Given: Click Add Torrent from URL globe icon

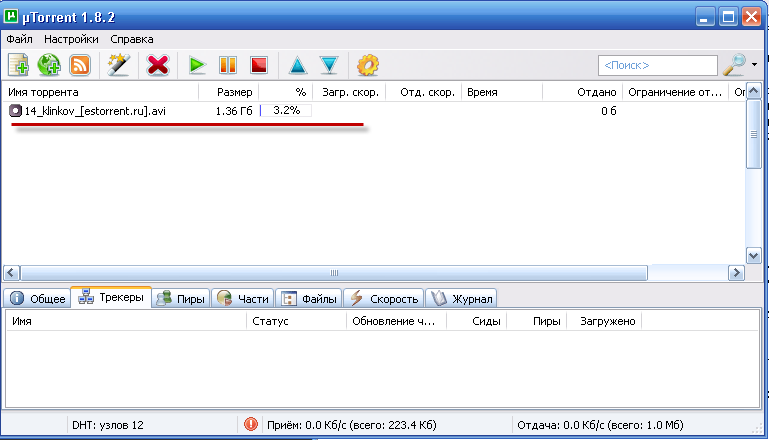Looking at the screenshot, I should pos(49,65).
